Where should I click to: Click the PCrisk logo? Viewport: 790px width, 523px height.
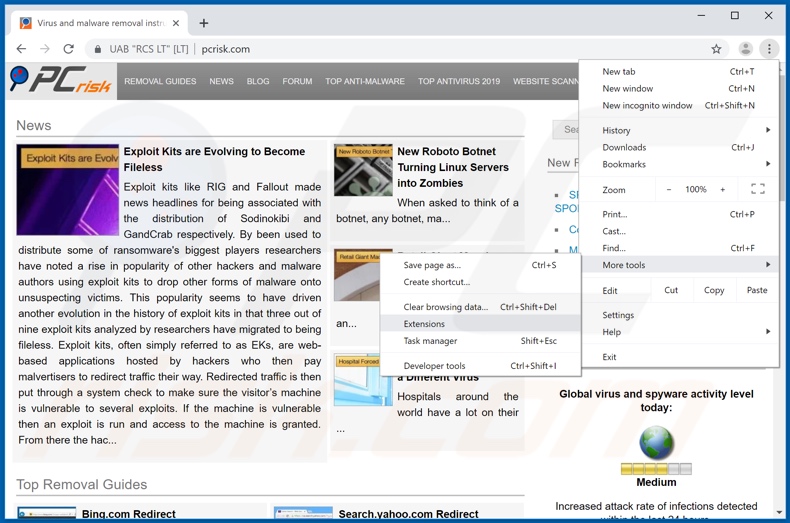(x=60, y=81)
